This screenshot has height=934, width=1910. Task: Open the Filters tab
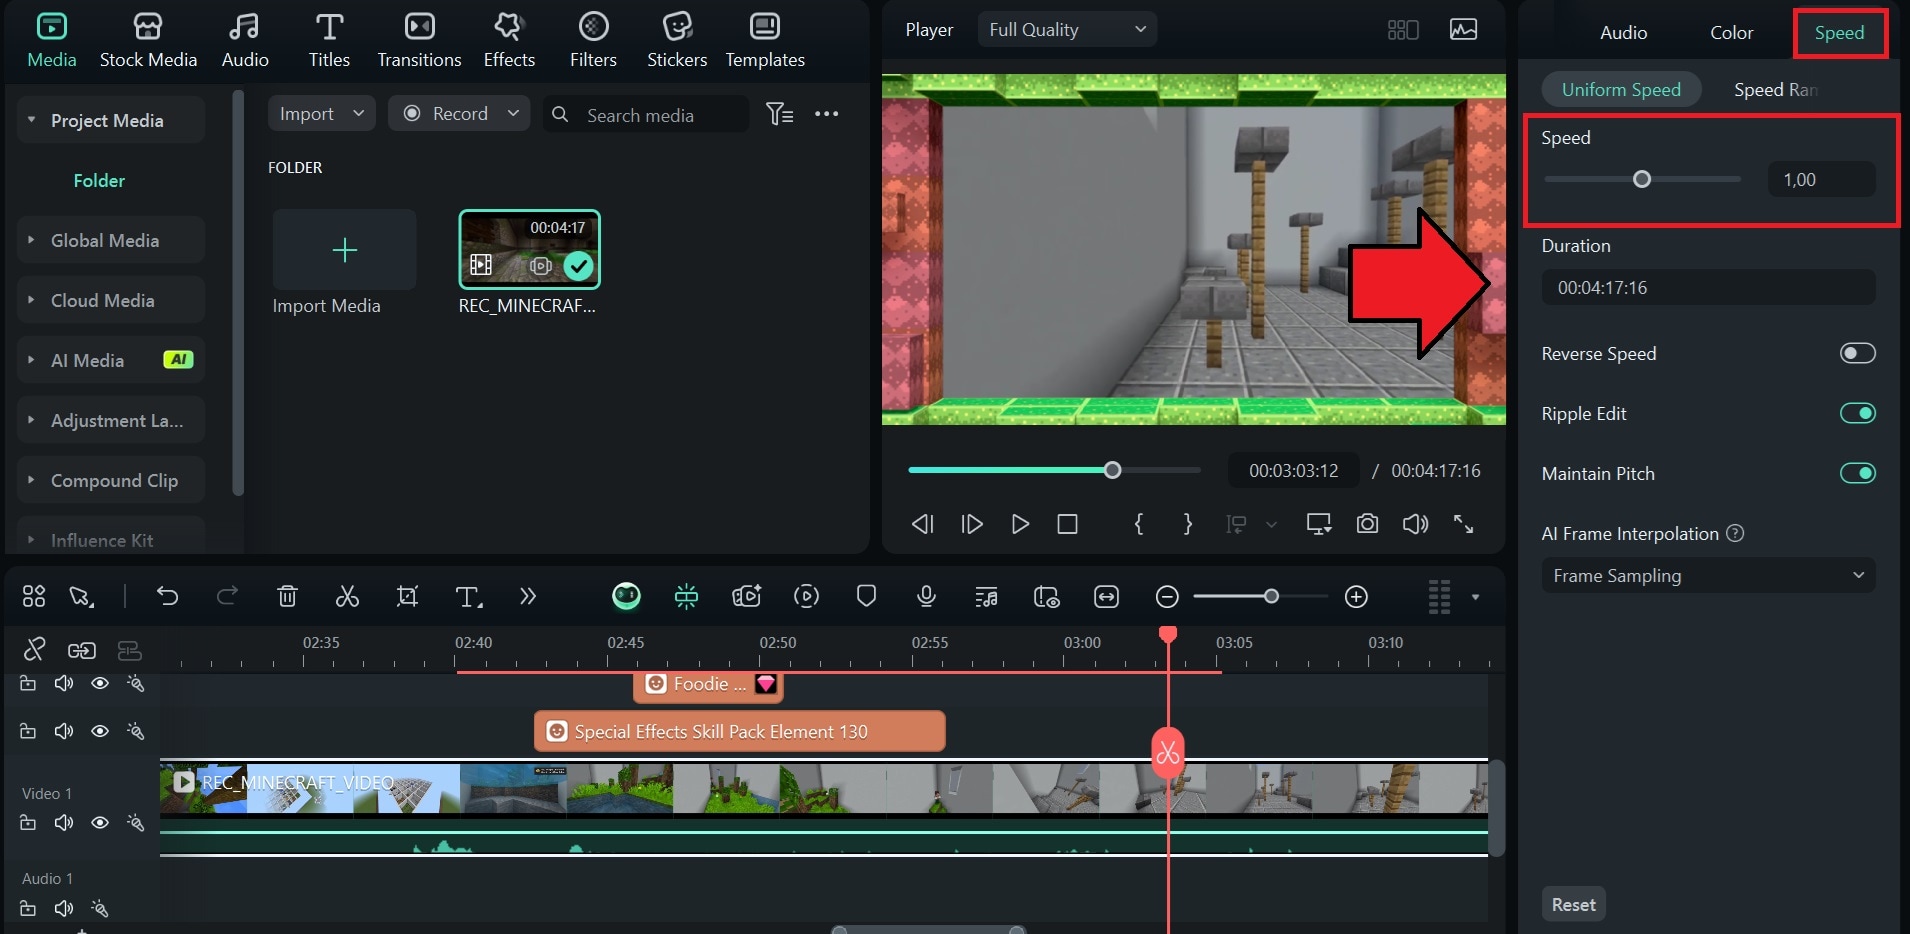[593, 40]
